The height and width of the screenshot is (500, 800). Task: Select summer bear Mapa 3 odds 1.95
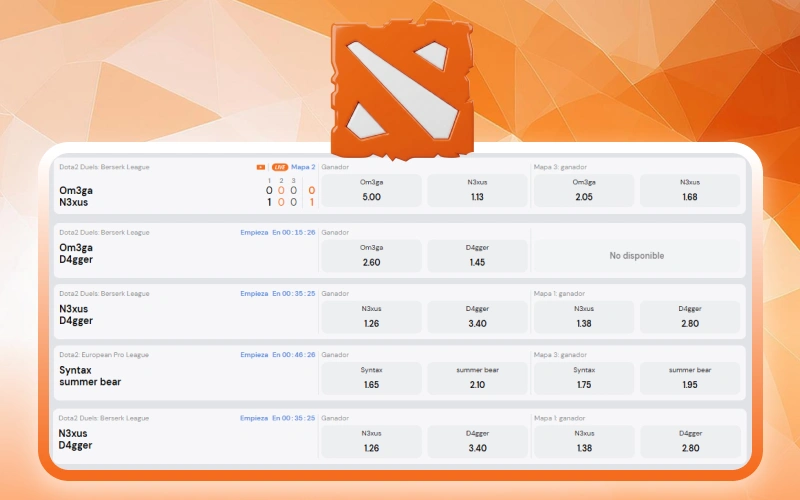(690, 378)
